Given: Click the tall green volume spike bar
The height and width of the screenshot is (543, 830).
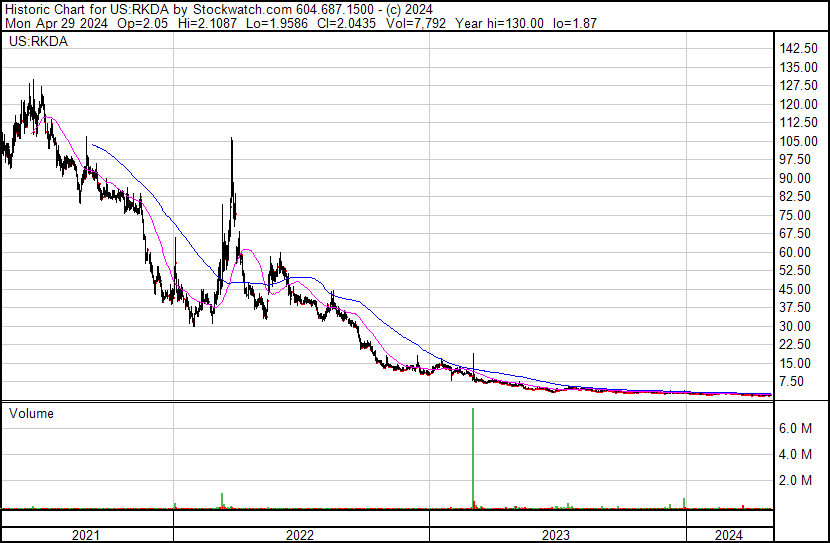Looking at the screenshot, I should coord(472,455).
